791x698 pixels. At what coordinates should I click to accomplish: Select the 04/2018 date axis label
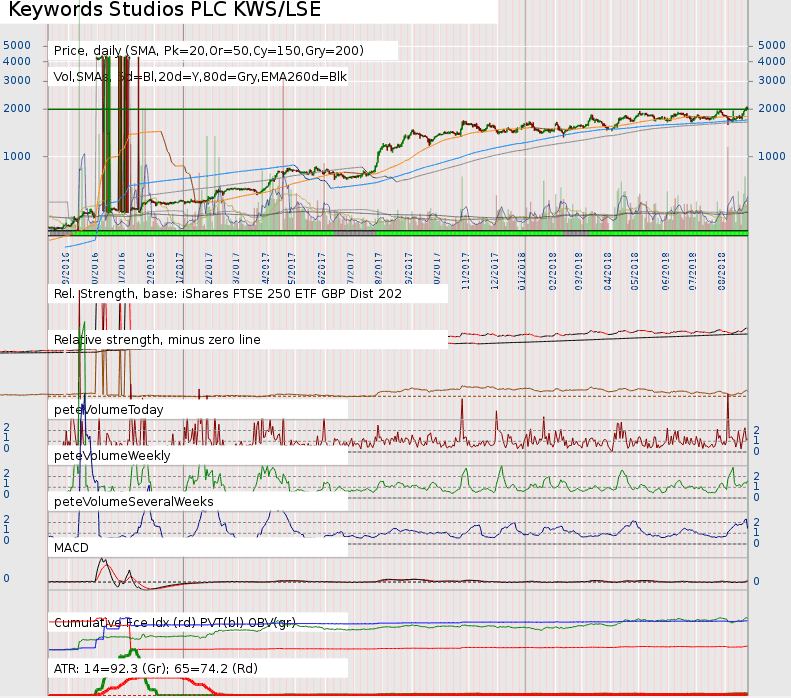pos(608,271)
